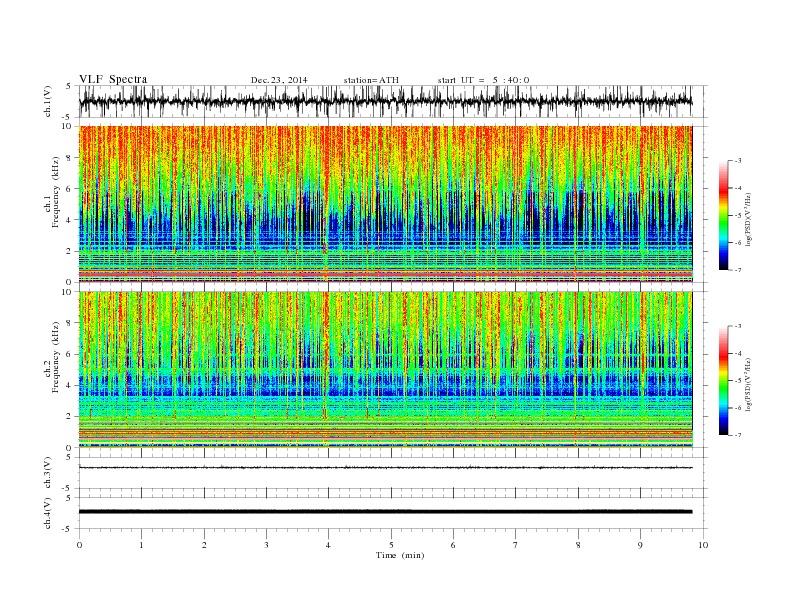Screen dimensions: 792x612
Task: Click the "VLF Spectra" plot title
Action: [x=113, y=79]
